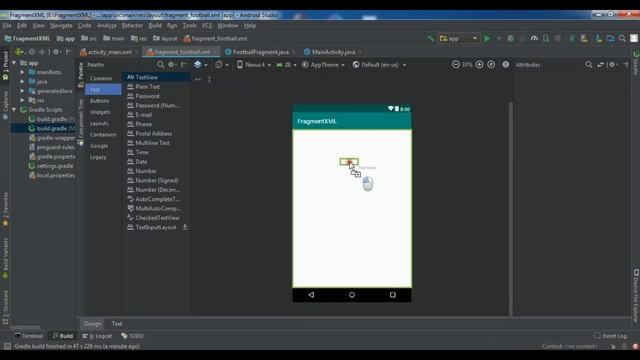Toggle the Palette vertical tab
Viewport: 640px width, 360px height.
(x=80, y=74)
